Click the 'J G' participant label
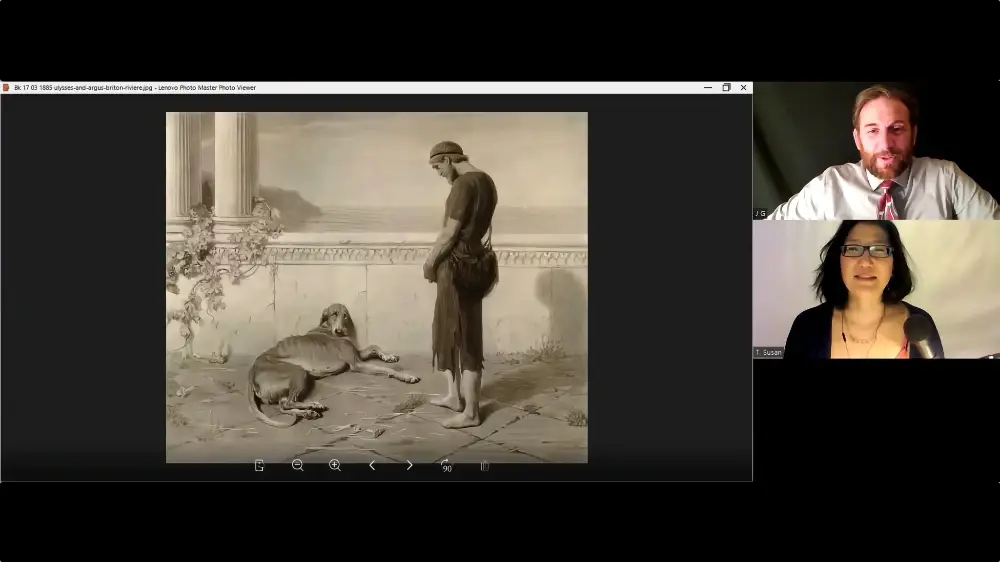This screenshot has width=1000, height=562. [x=760, y=214]
